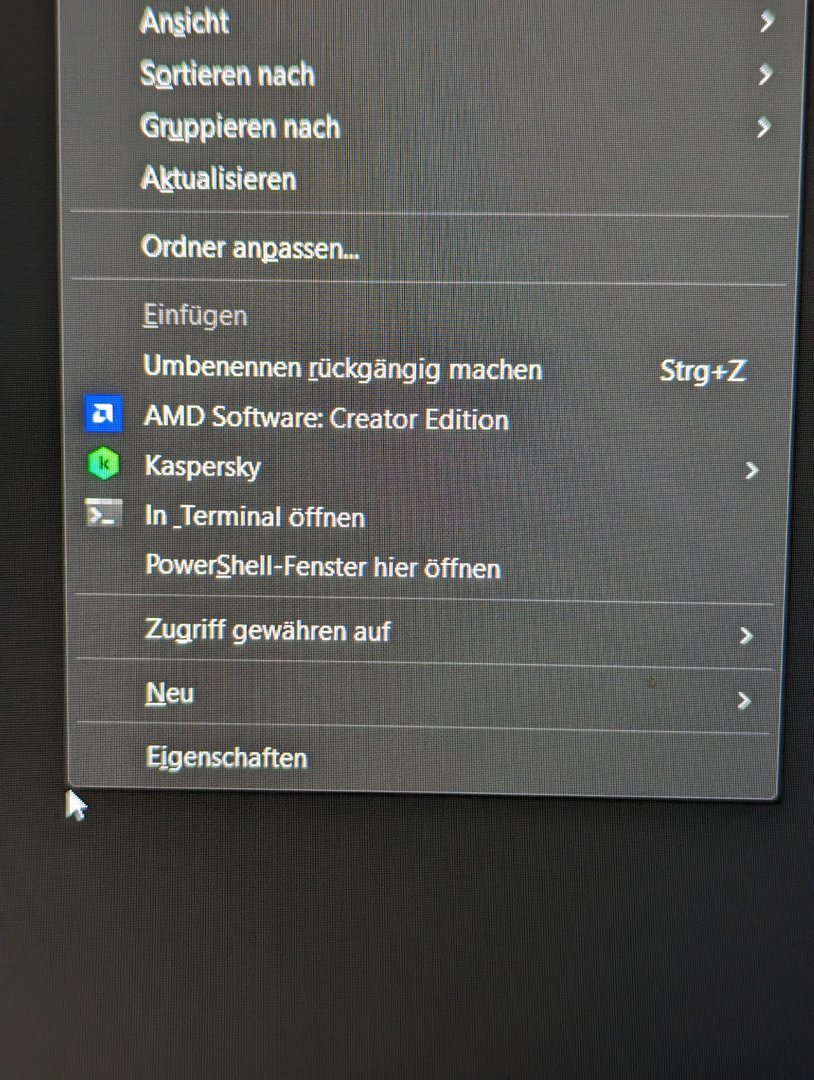Click the AMD Software icon
The height and width of the screenshot is (1080, 814).
coord(103,413)
